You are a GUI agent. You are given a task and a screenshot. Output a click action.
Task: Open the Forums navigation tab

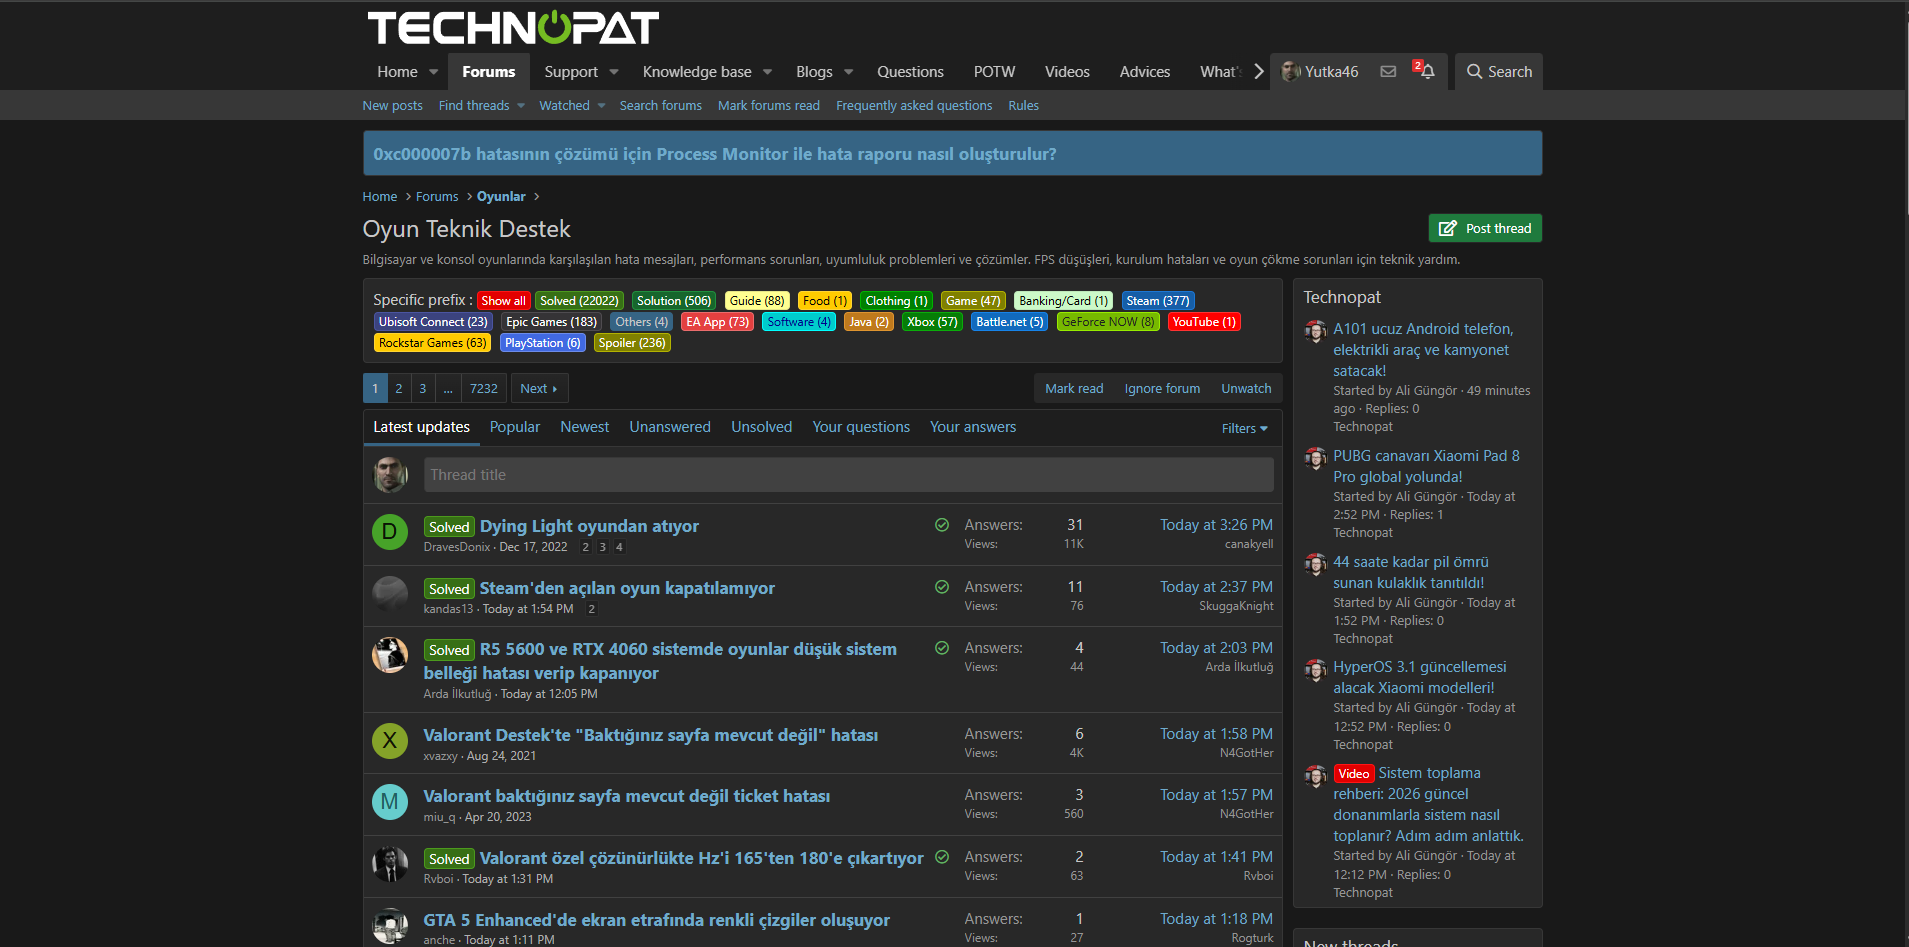coord(489,72)
